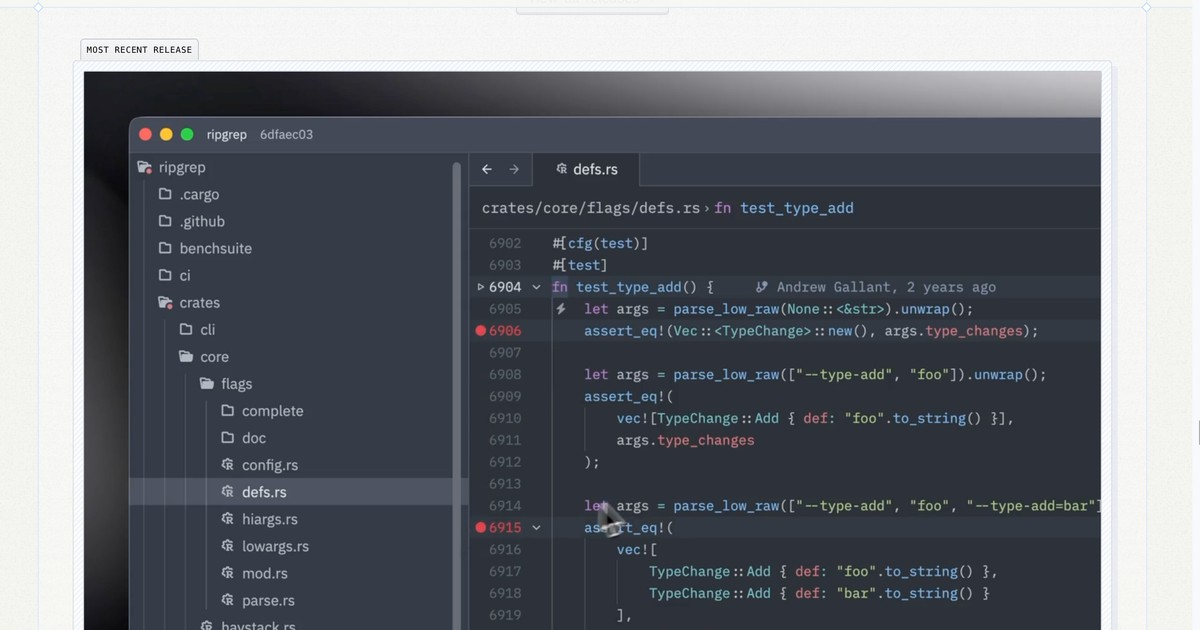Image resolution: width=1200 pixels, height=630 pixels.
Task: Click folder icon beside benchsuite
Action: coord(165,248)
